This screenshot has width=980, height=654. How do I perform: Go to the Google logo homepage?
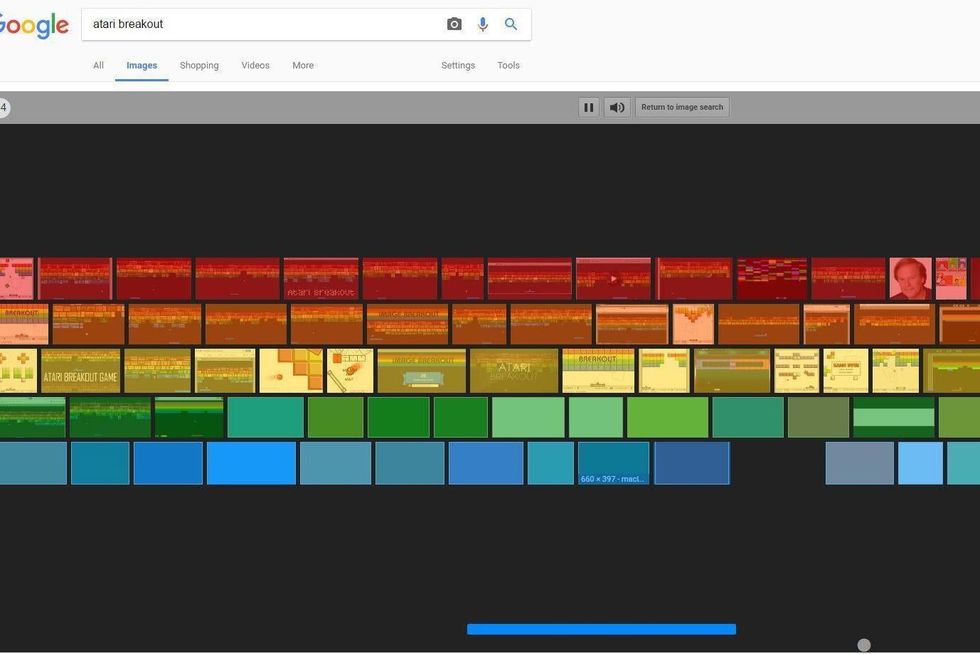click(x=32, y=26)
